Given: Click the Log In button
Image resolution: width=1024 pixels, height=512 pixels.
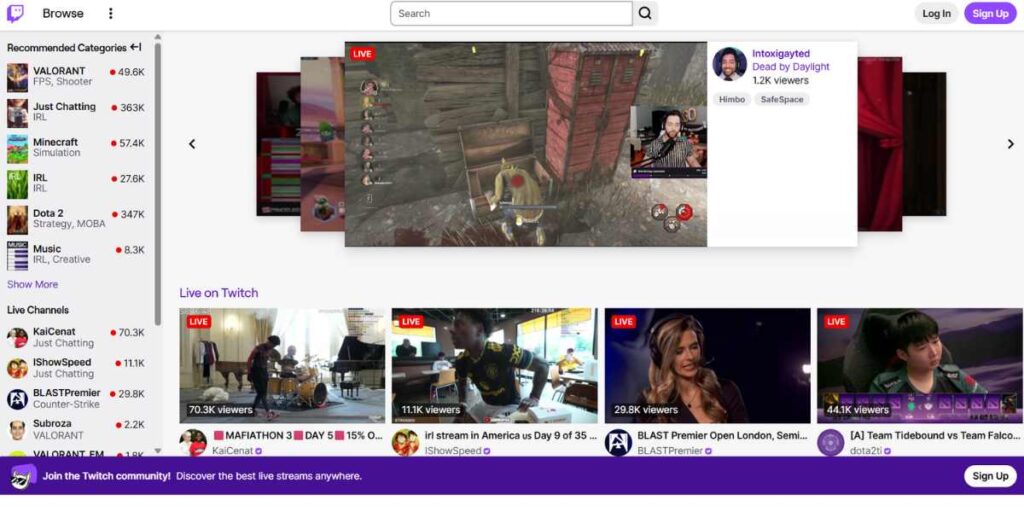Looking at the screenshot, I should (x=936, y=13).
